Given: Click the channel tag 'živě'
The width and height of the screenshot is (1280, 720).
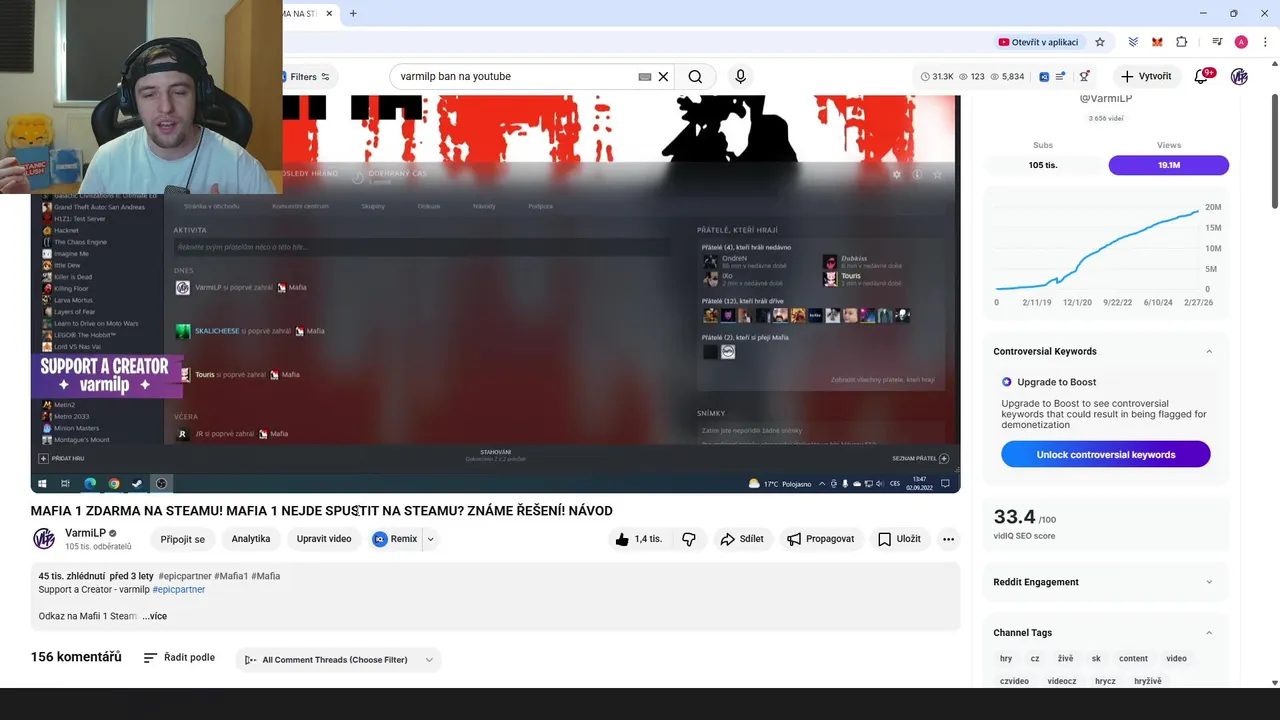Looking at the screenshot, I should point(1065,659).
